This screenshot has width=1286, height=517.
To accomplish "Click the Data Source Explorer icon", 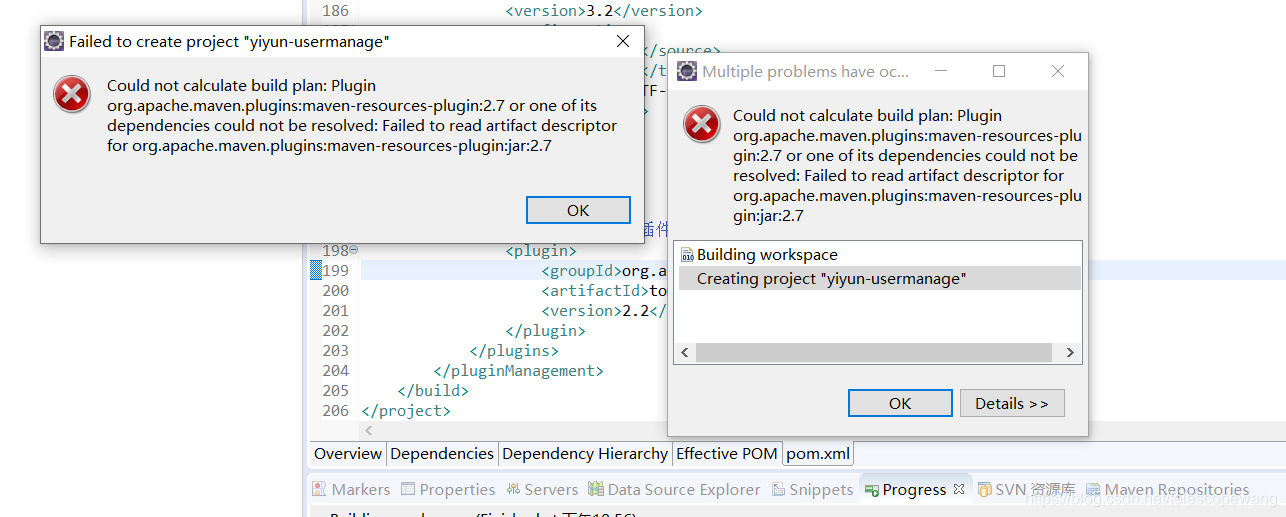I will tap(596, 489).
